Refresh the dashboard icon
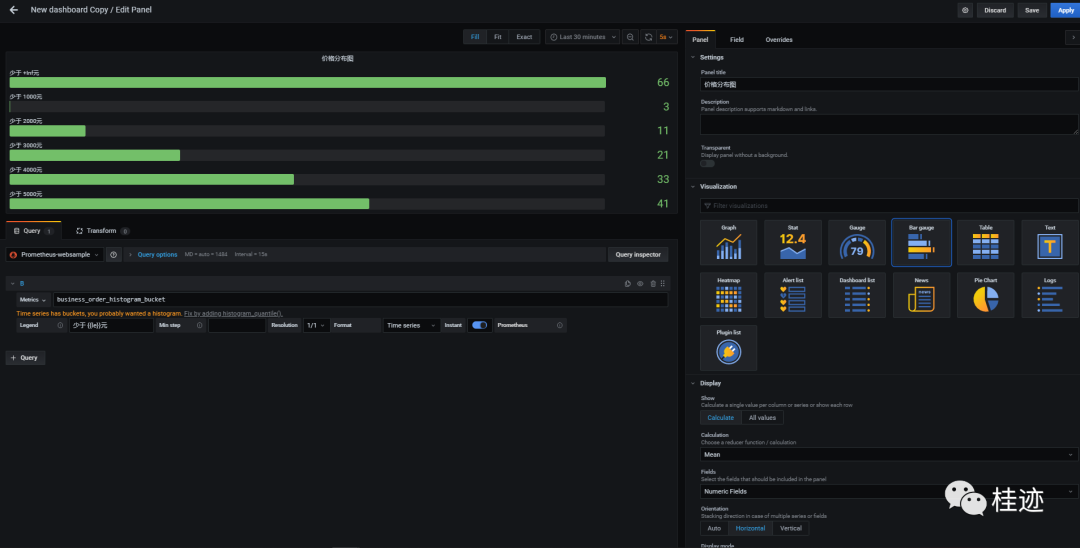1080x548 pixels. tap(648, 37)
